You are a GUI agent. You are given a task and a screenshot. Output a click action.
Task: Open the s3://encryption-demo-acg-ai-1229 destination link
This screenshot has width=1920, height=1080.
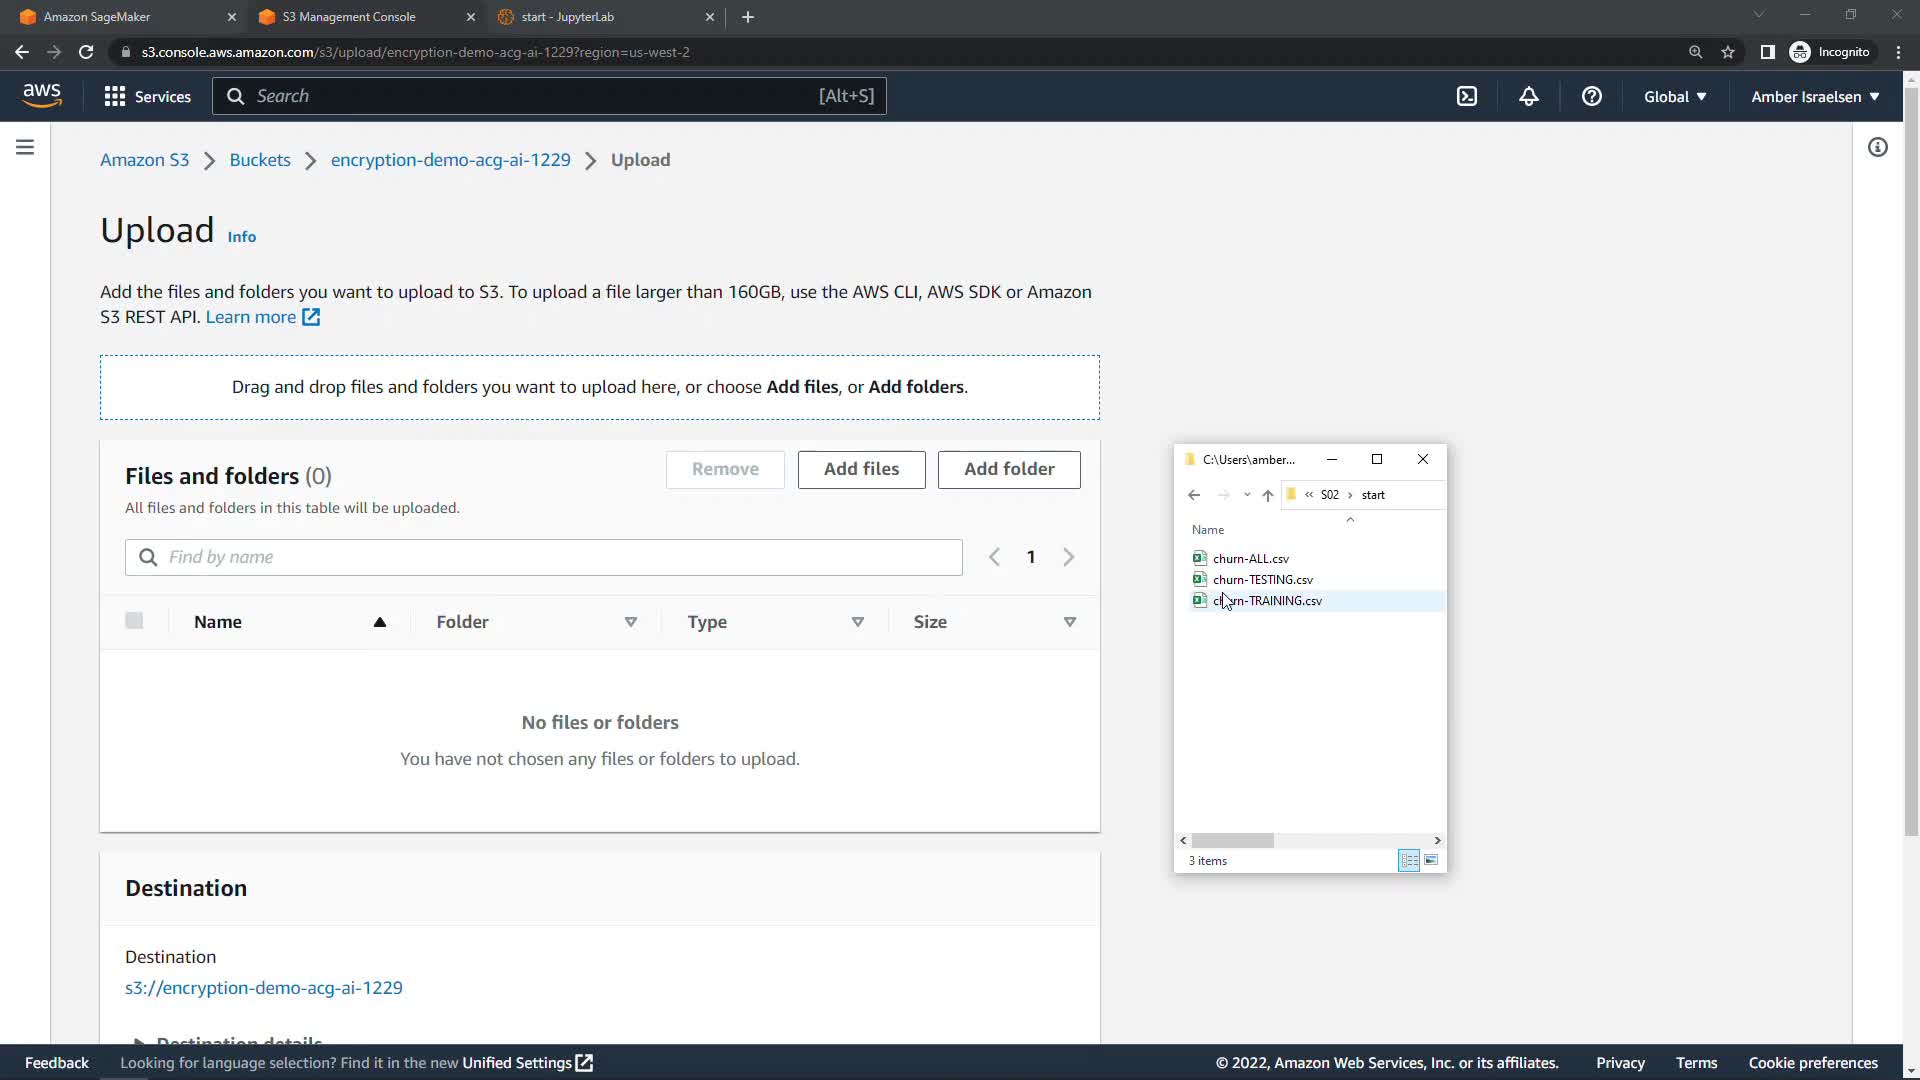[263, 988]
